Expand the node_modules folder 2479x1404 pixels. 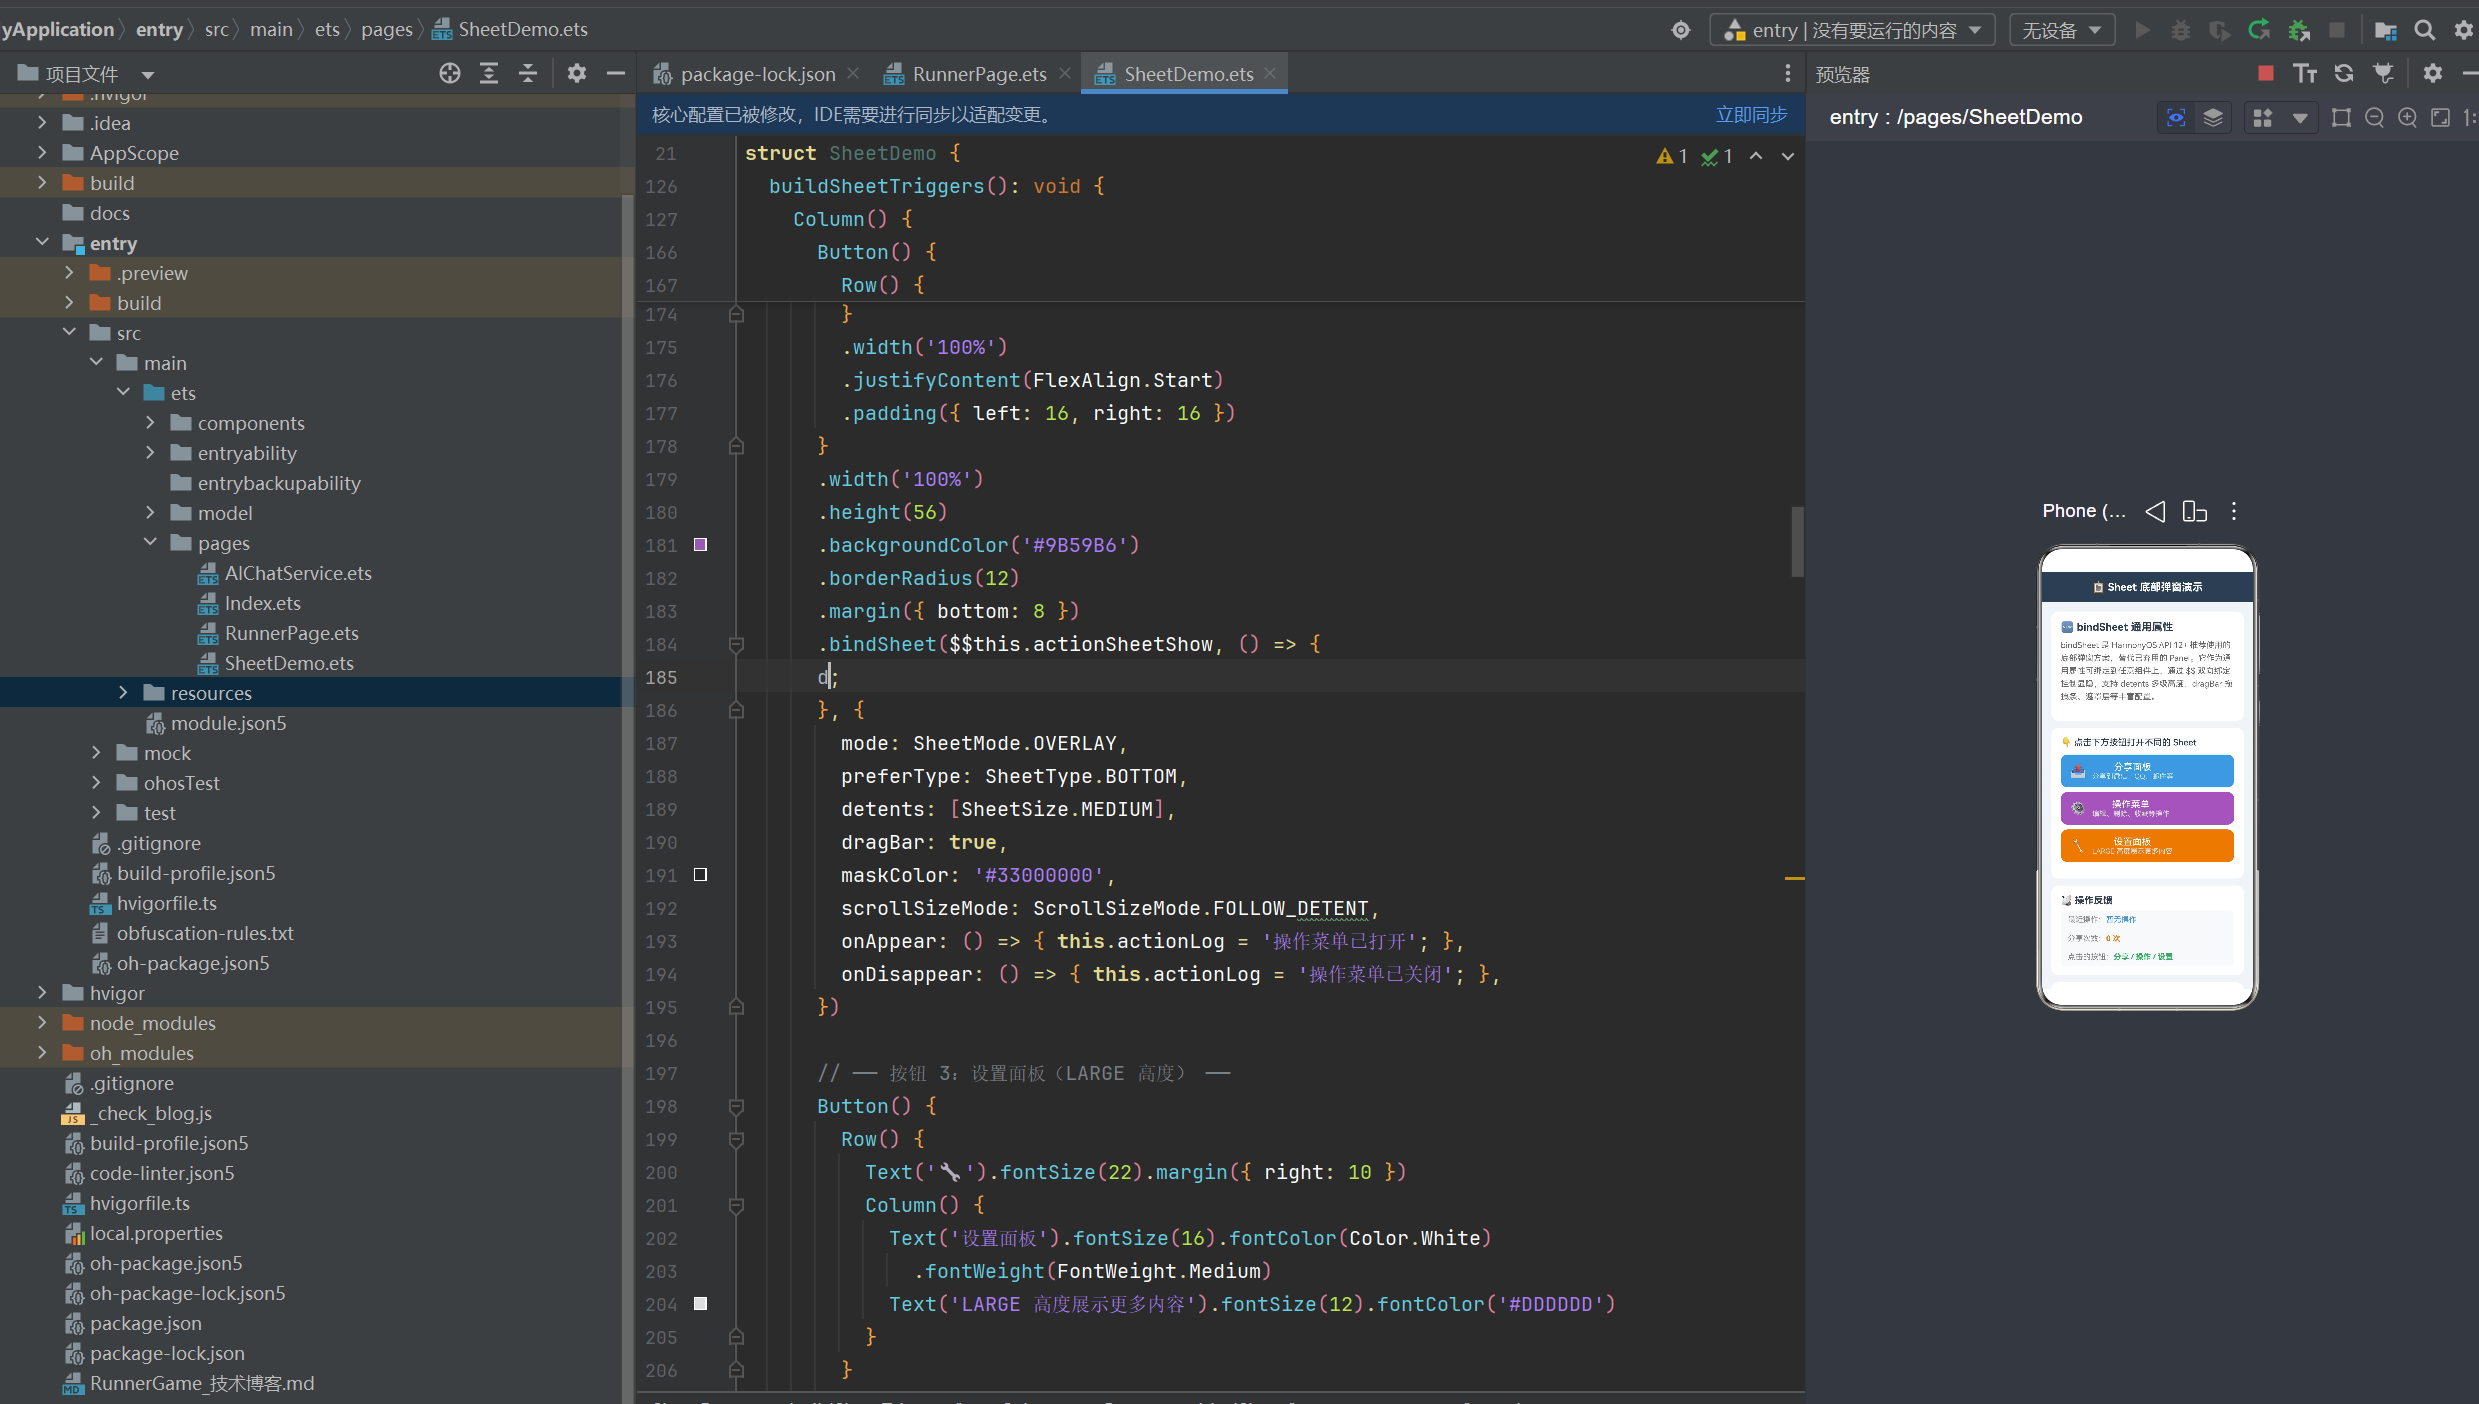tap(42, 1023)
